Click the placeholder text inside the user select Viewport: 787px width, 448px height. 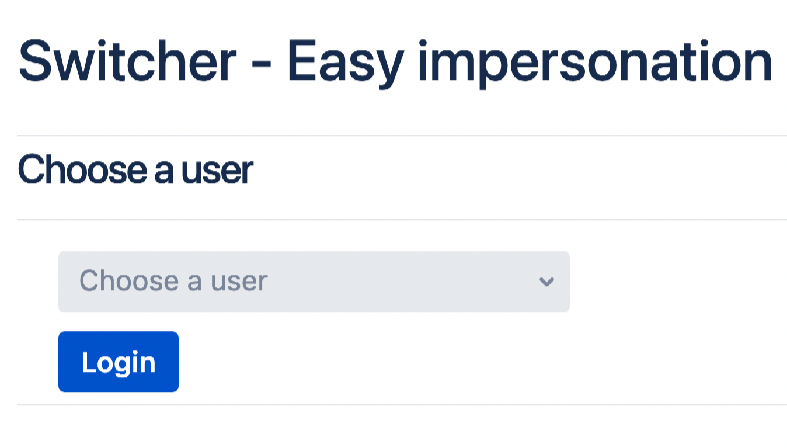tap(173, 281)
